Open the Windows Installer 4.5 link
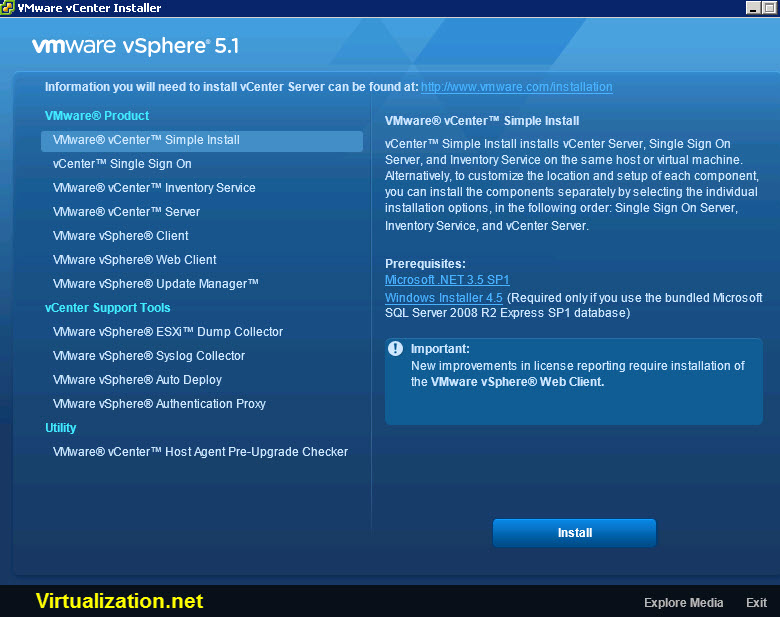This screenshot has width=780, height=617. coord(444,298)
